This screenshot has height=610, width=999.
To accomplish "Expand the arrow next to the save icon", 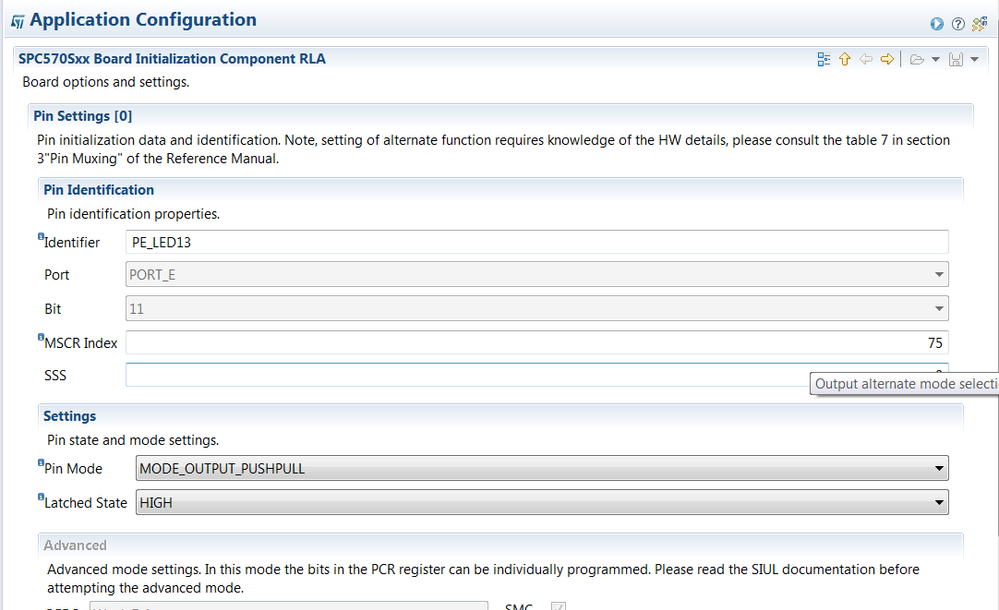I will point(975,60).
